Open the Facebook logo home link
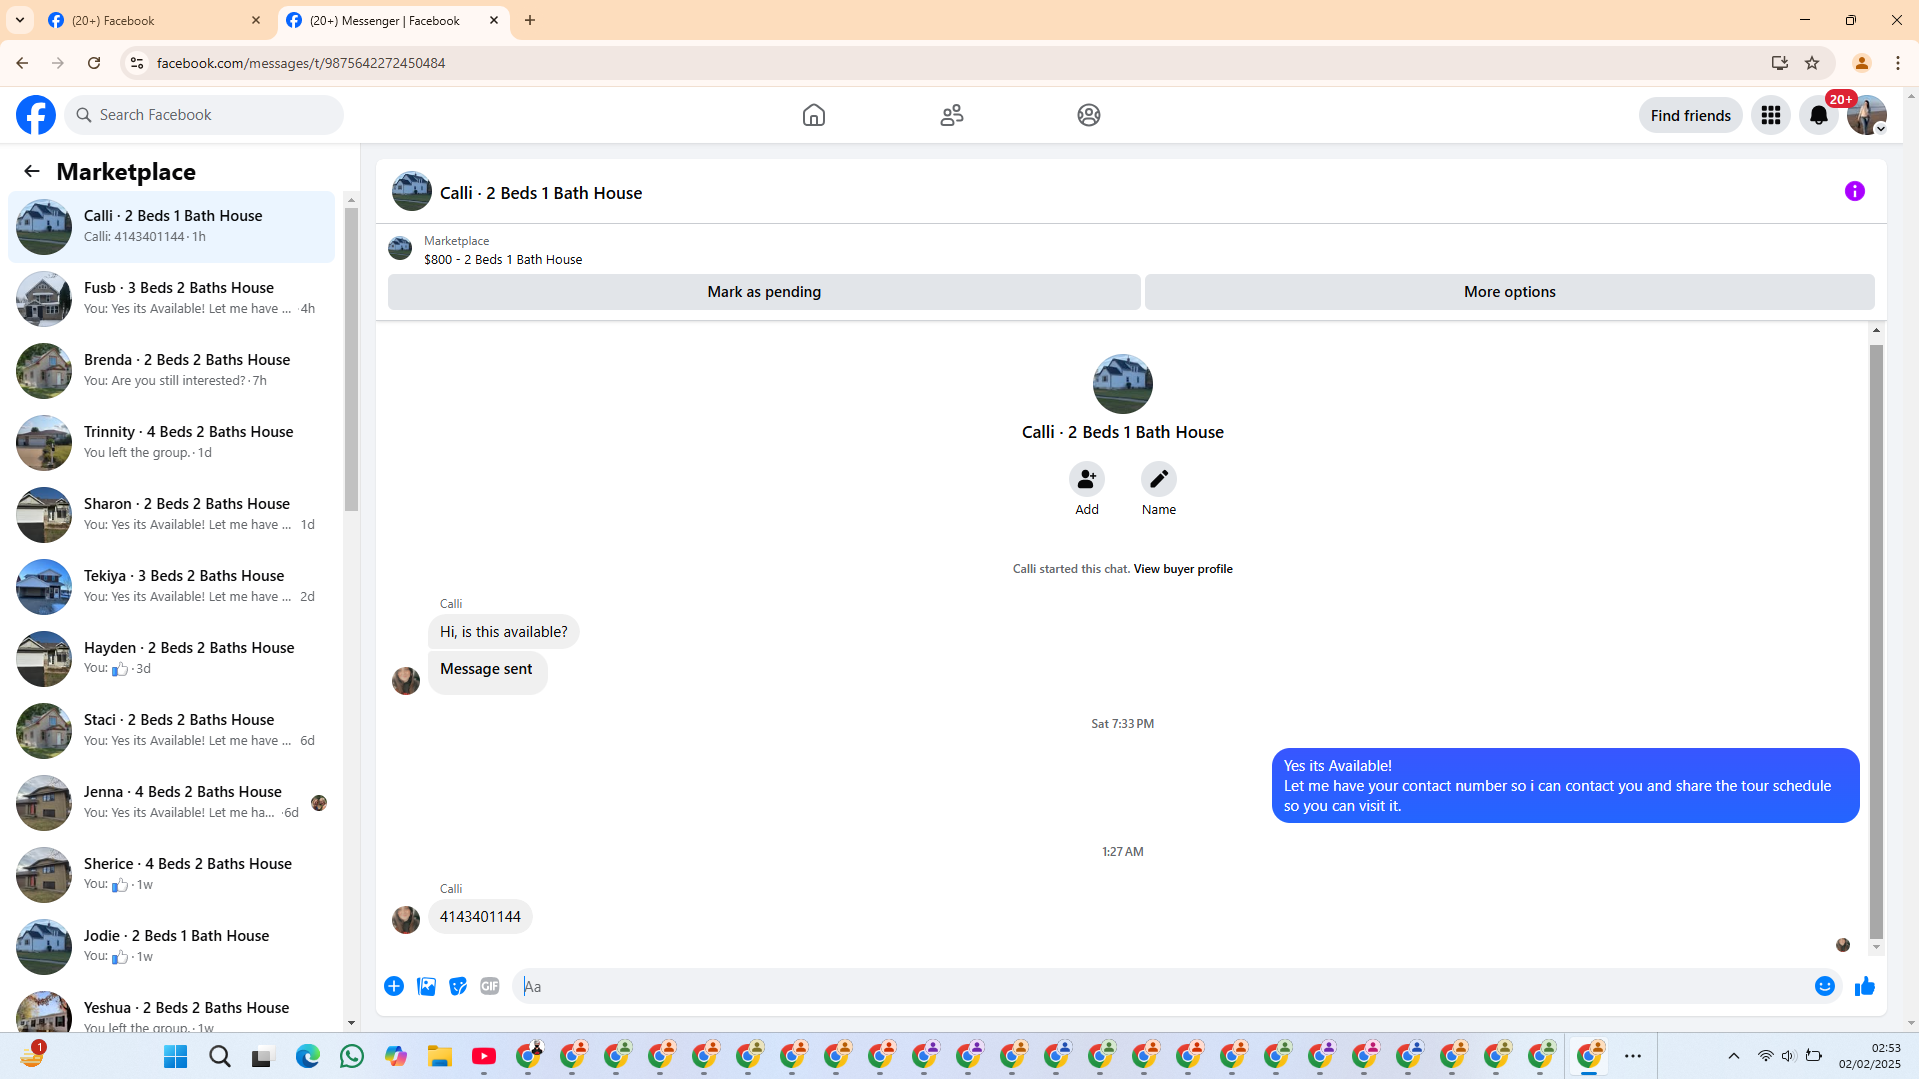Viewport: 1919px width, 1079px height. point(36,115)
